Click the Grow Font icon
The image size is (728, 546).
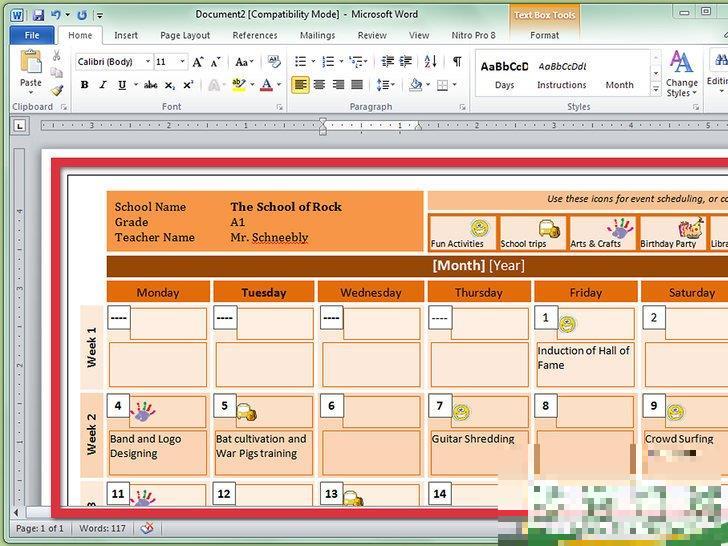(x=198, y=62)
